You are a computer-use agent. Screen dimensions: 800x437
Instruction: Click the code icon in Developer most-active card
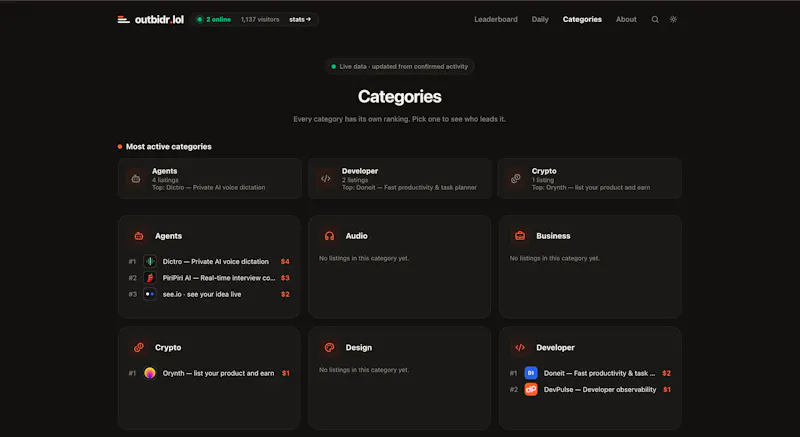pyautogui.click(x=326, y=178)
